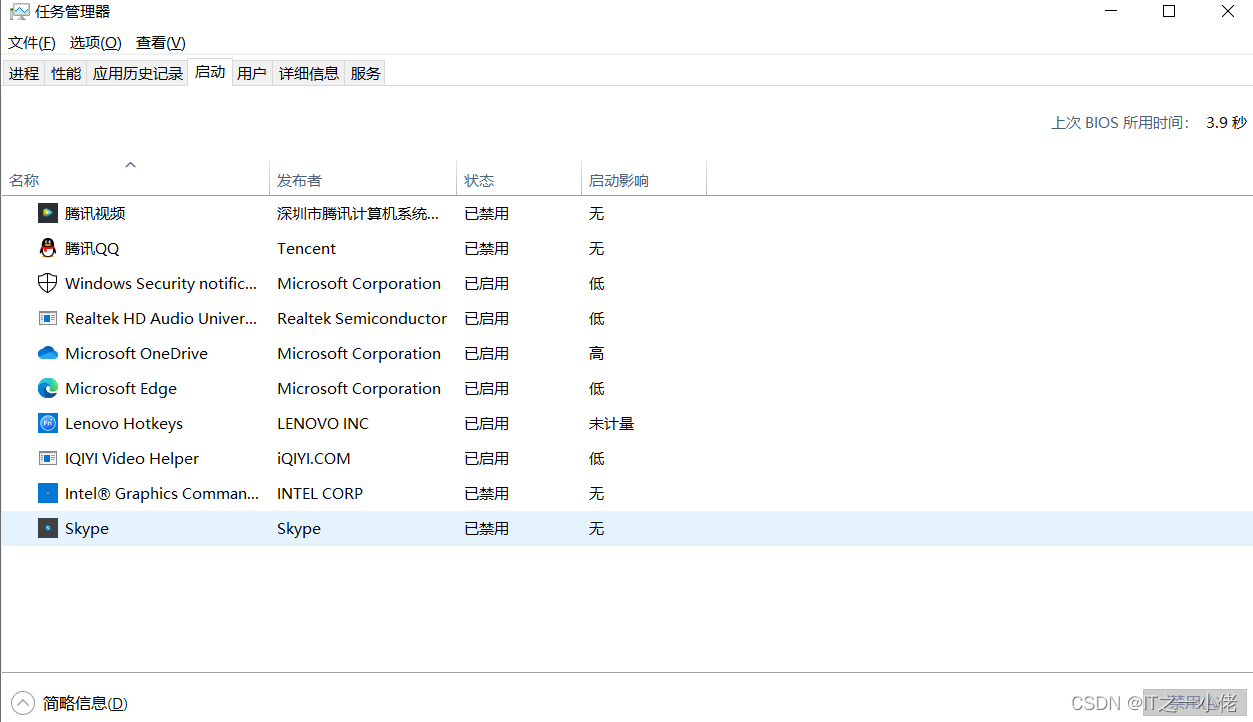Click the Skype name text
1253x722 pixels.
pos(87,528)
